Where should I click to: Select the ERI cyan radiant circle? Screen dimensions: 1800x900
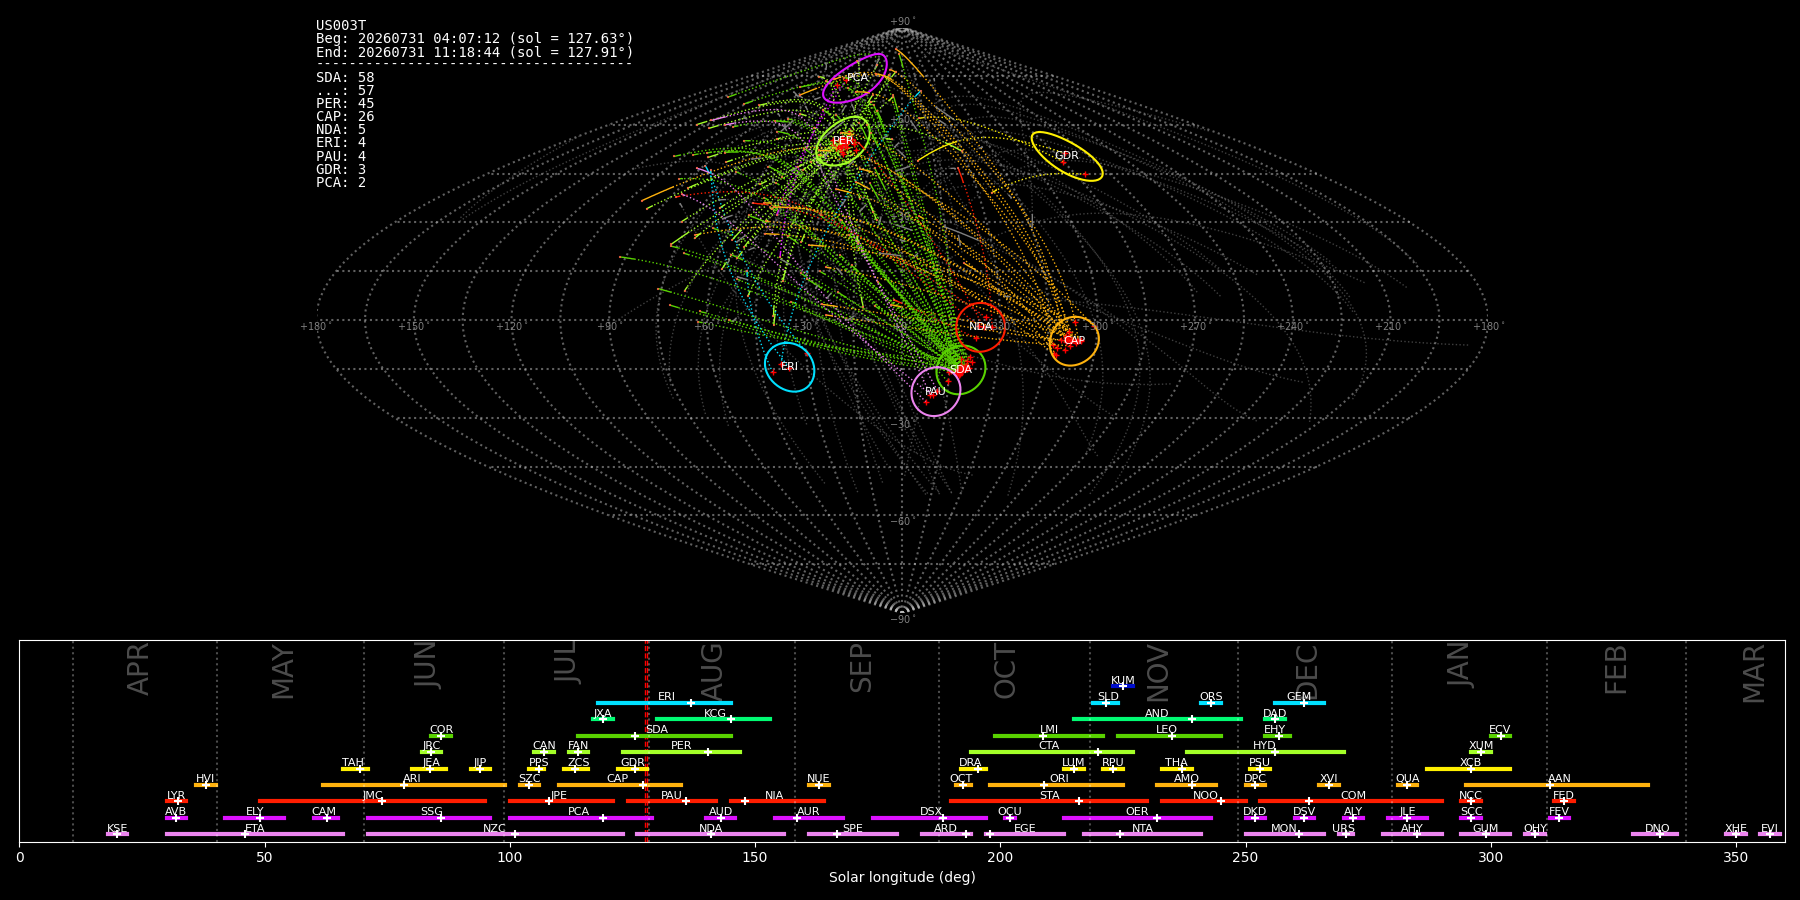(790, 367)
